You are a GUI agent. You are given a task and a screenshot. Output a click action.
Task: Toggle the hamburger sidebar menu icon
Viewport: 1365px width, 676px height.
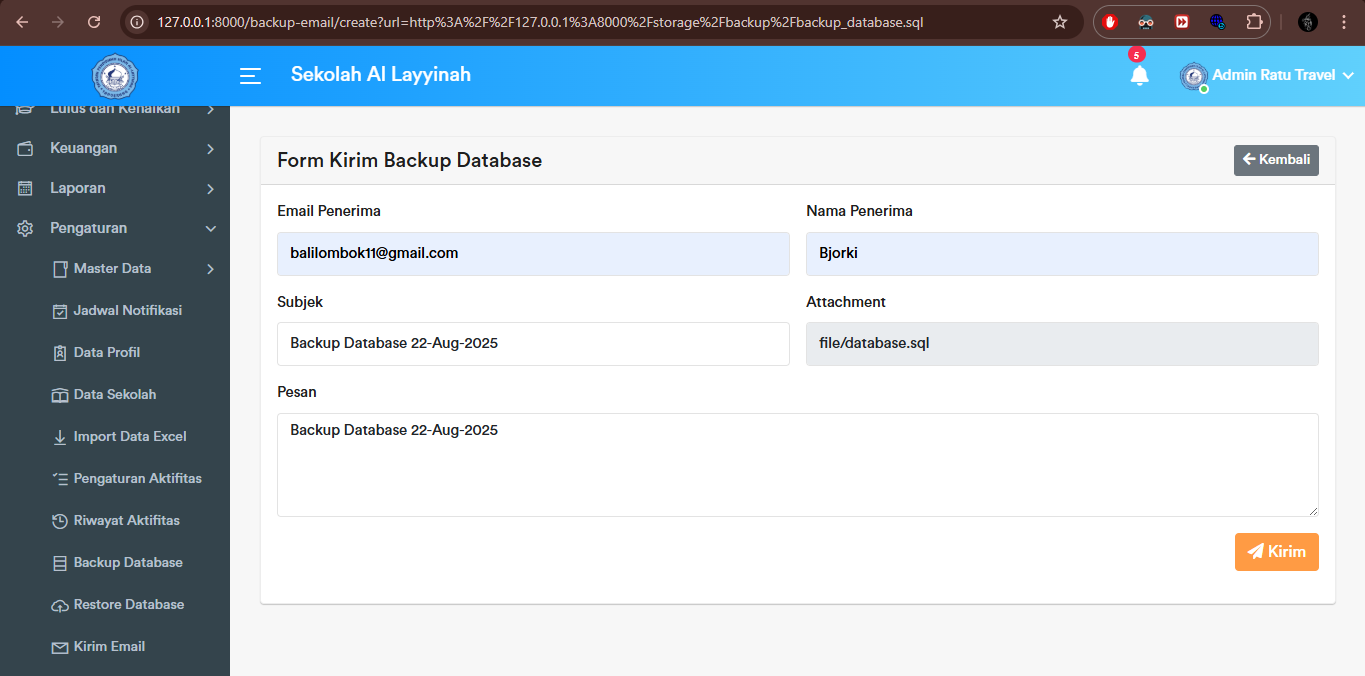(x=250, y=76)
